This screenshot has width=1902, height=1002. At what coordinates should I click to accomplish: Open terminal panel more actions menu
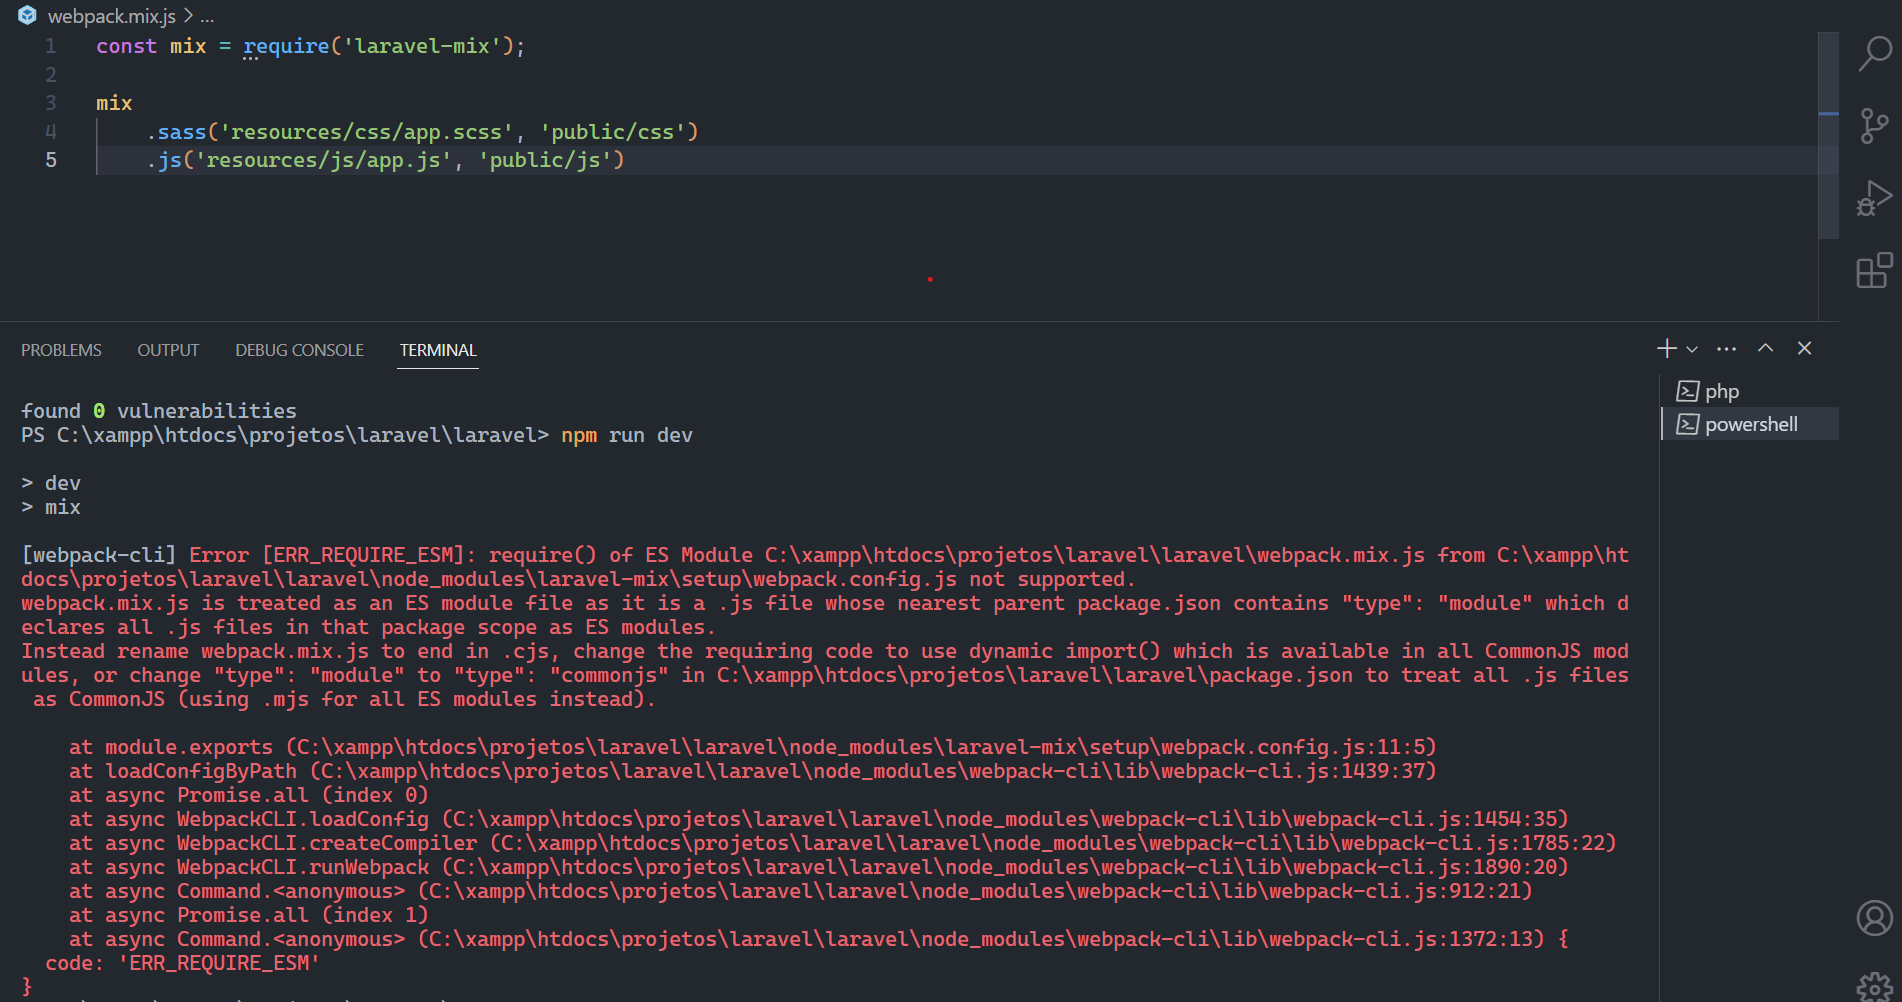[1726, 349]
